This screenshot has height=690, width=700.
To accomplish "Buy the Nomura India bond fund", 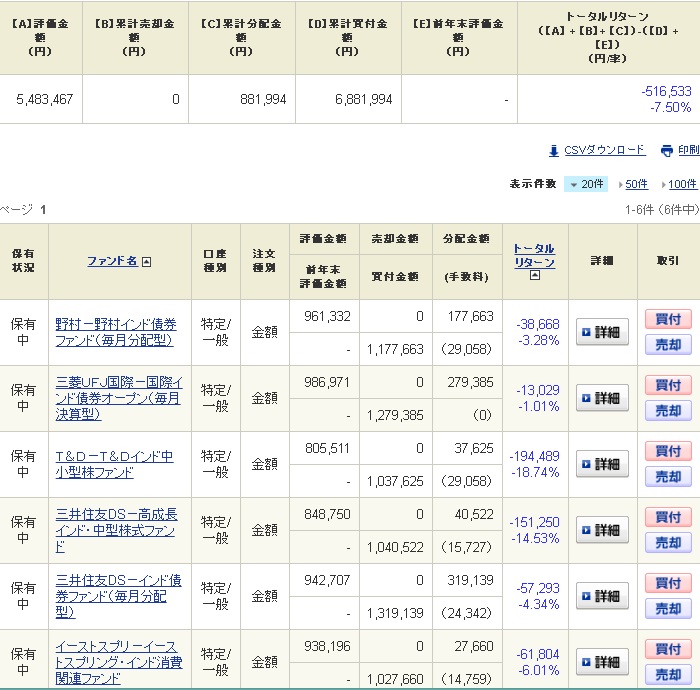I will (x=668, y=319).
